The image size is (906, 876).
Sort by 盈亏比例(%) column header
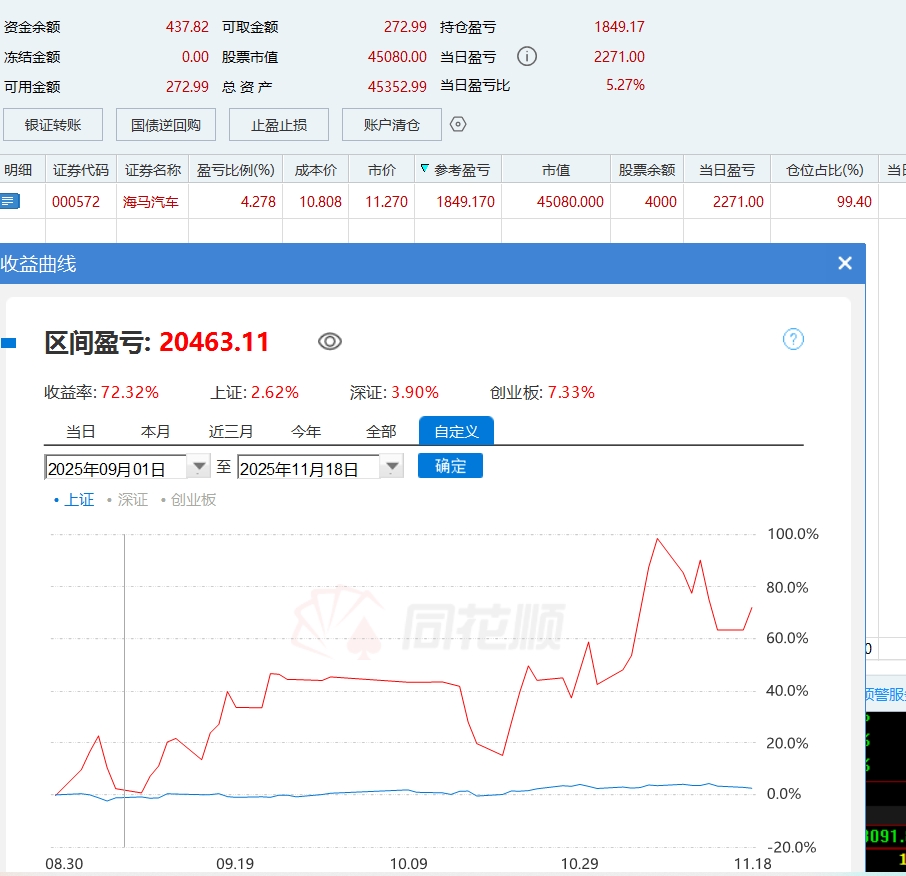tap(235, 170)
